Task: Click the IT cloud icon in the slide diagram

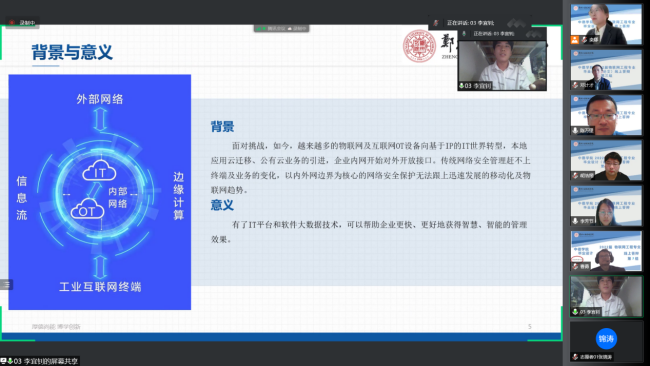Action: click(x=99, y=171)
